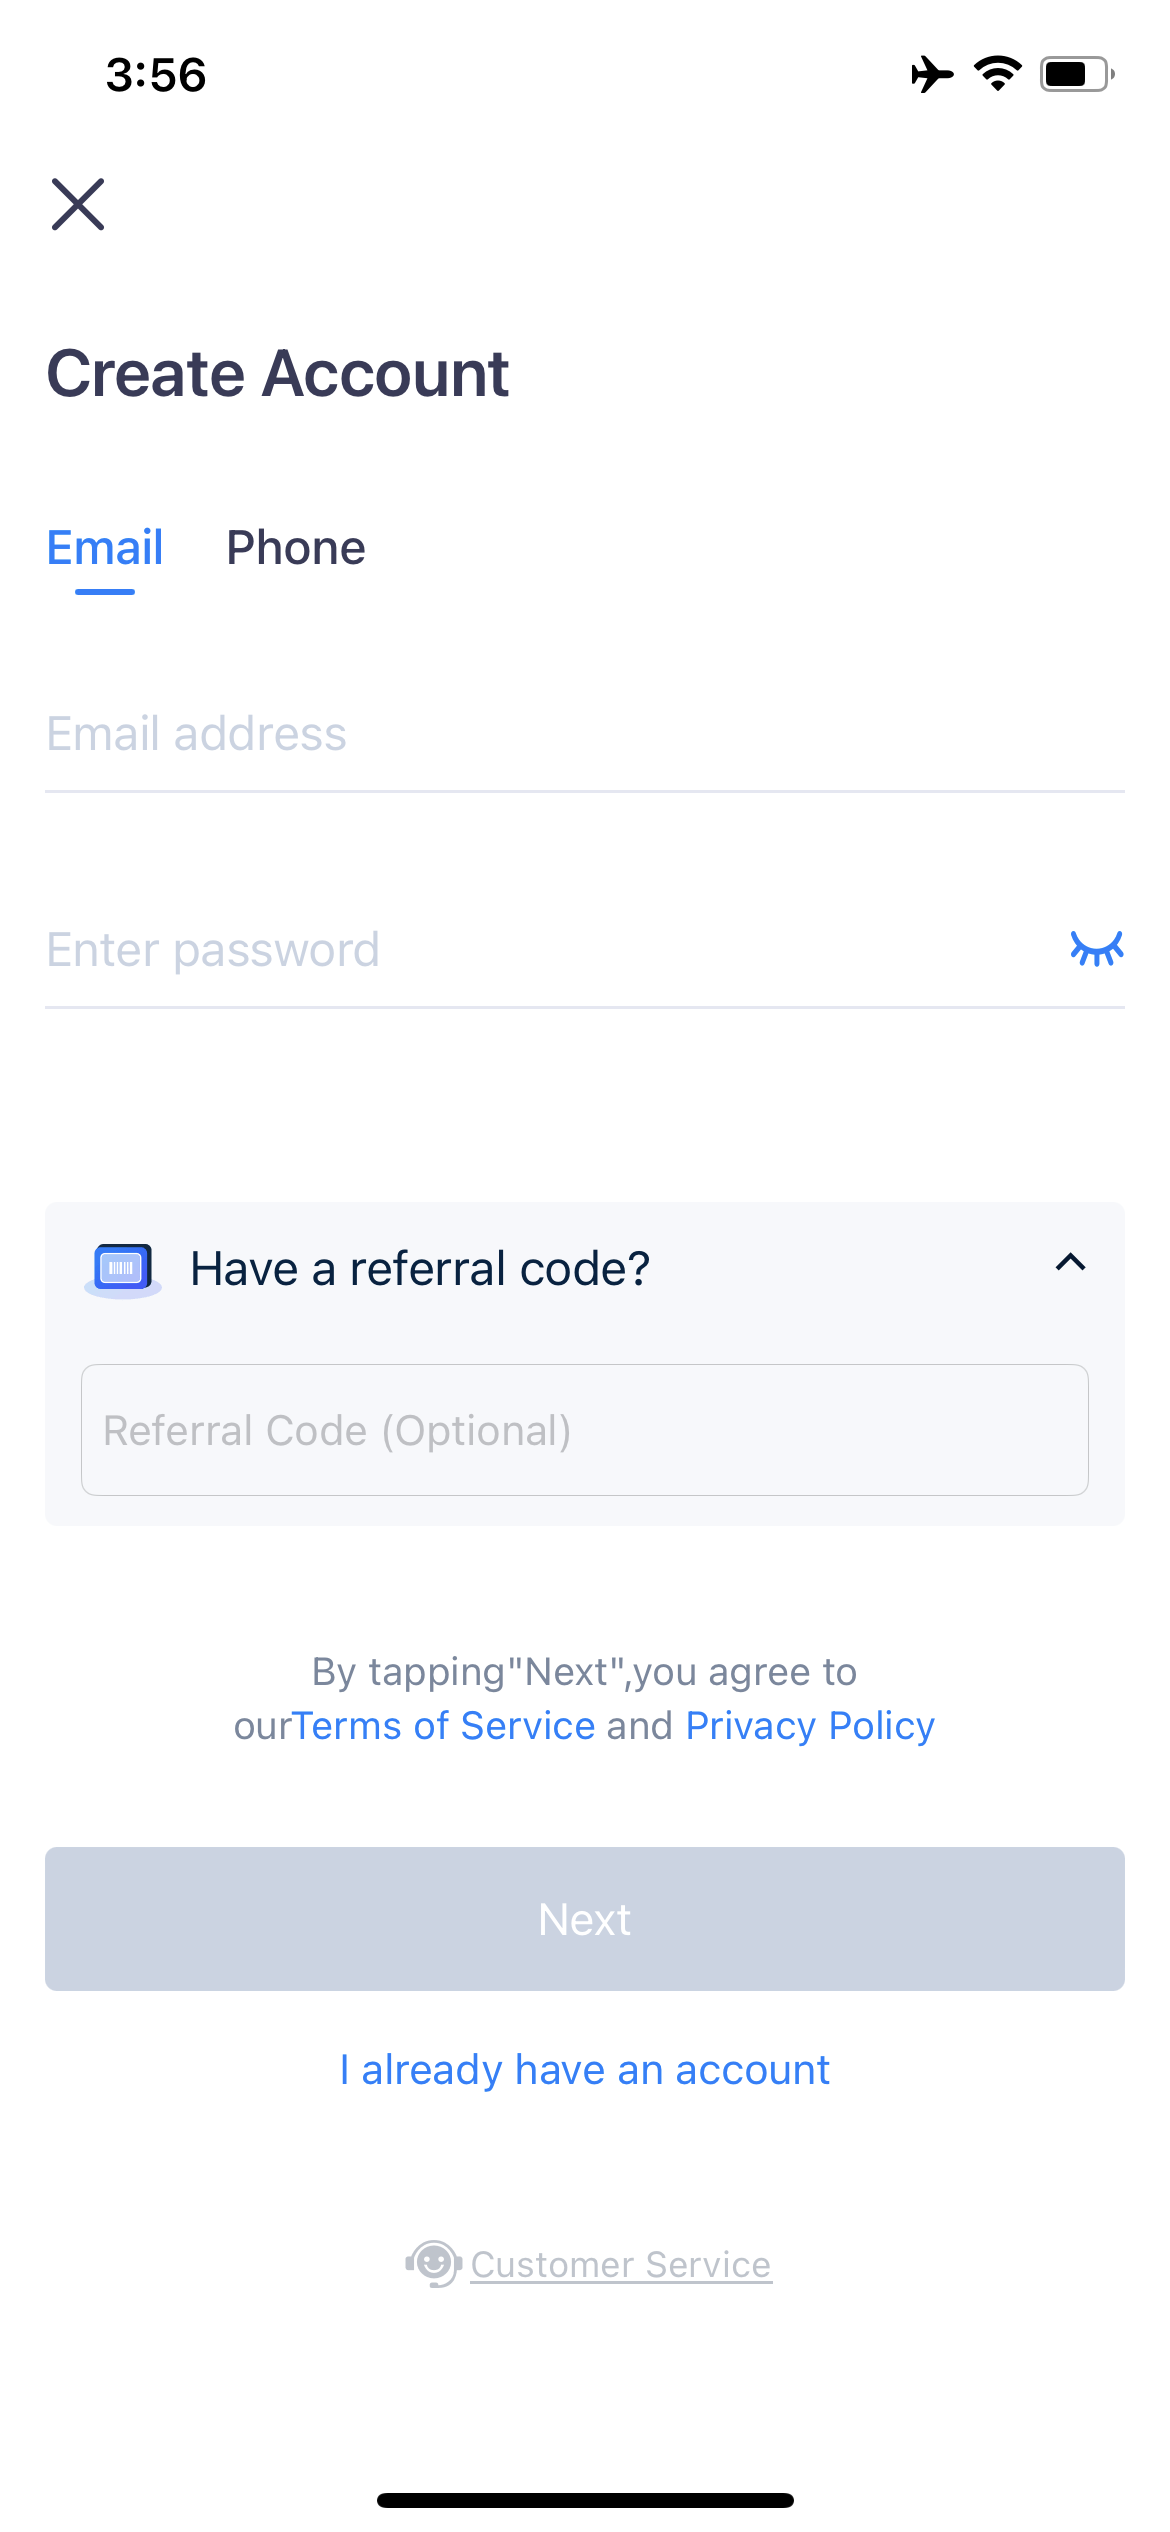Tap the airplane mode status icon

pos(932,75)
